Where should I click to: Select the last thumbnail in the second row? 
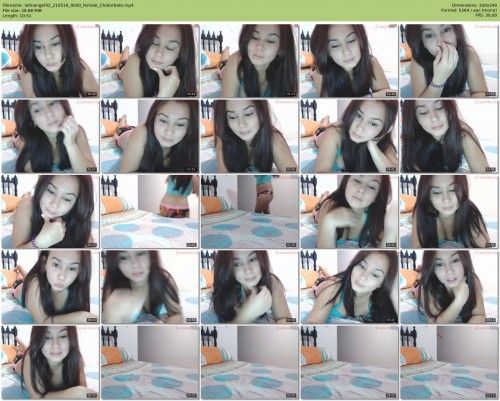pos(450,136)
